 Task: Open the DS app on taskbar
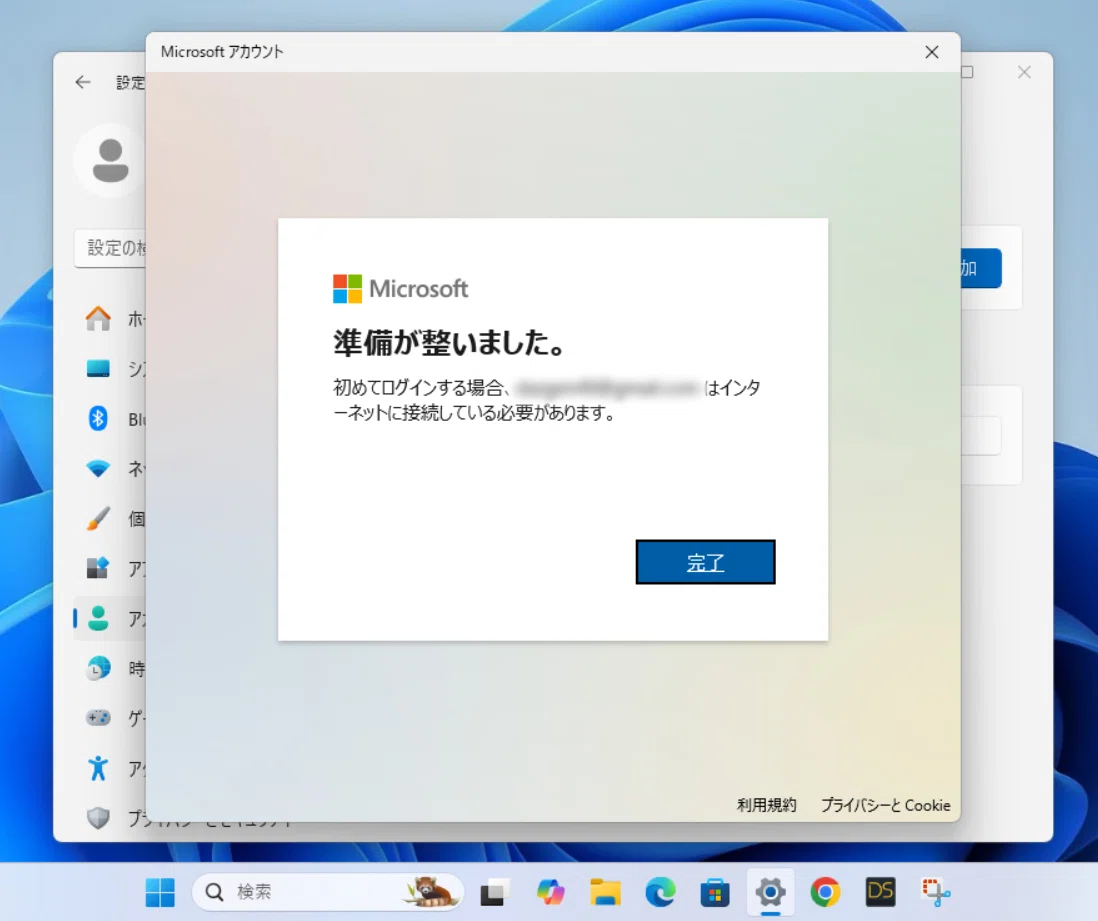(880, 892)
